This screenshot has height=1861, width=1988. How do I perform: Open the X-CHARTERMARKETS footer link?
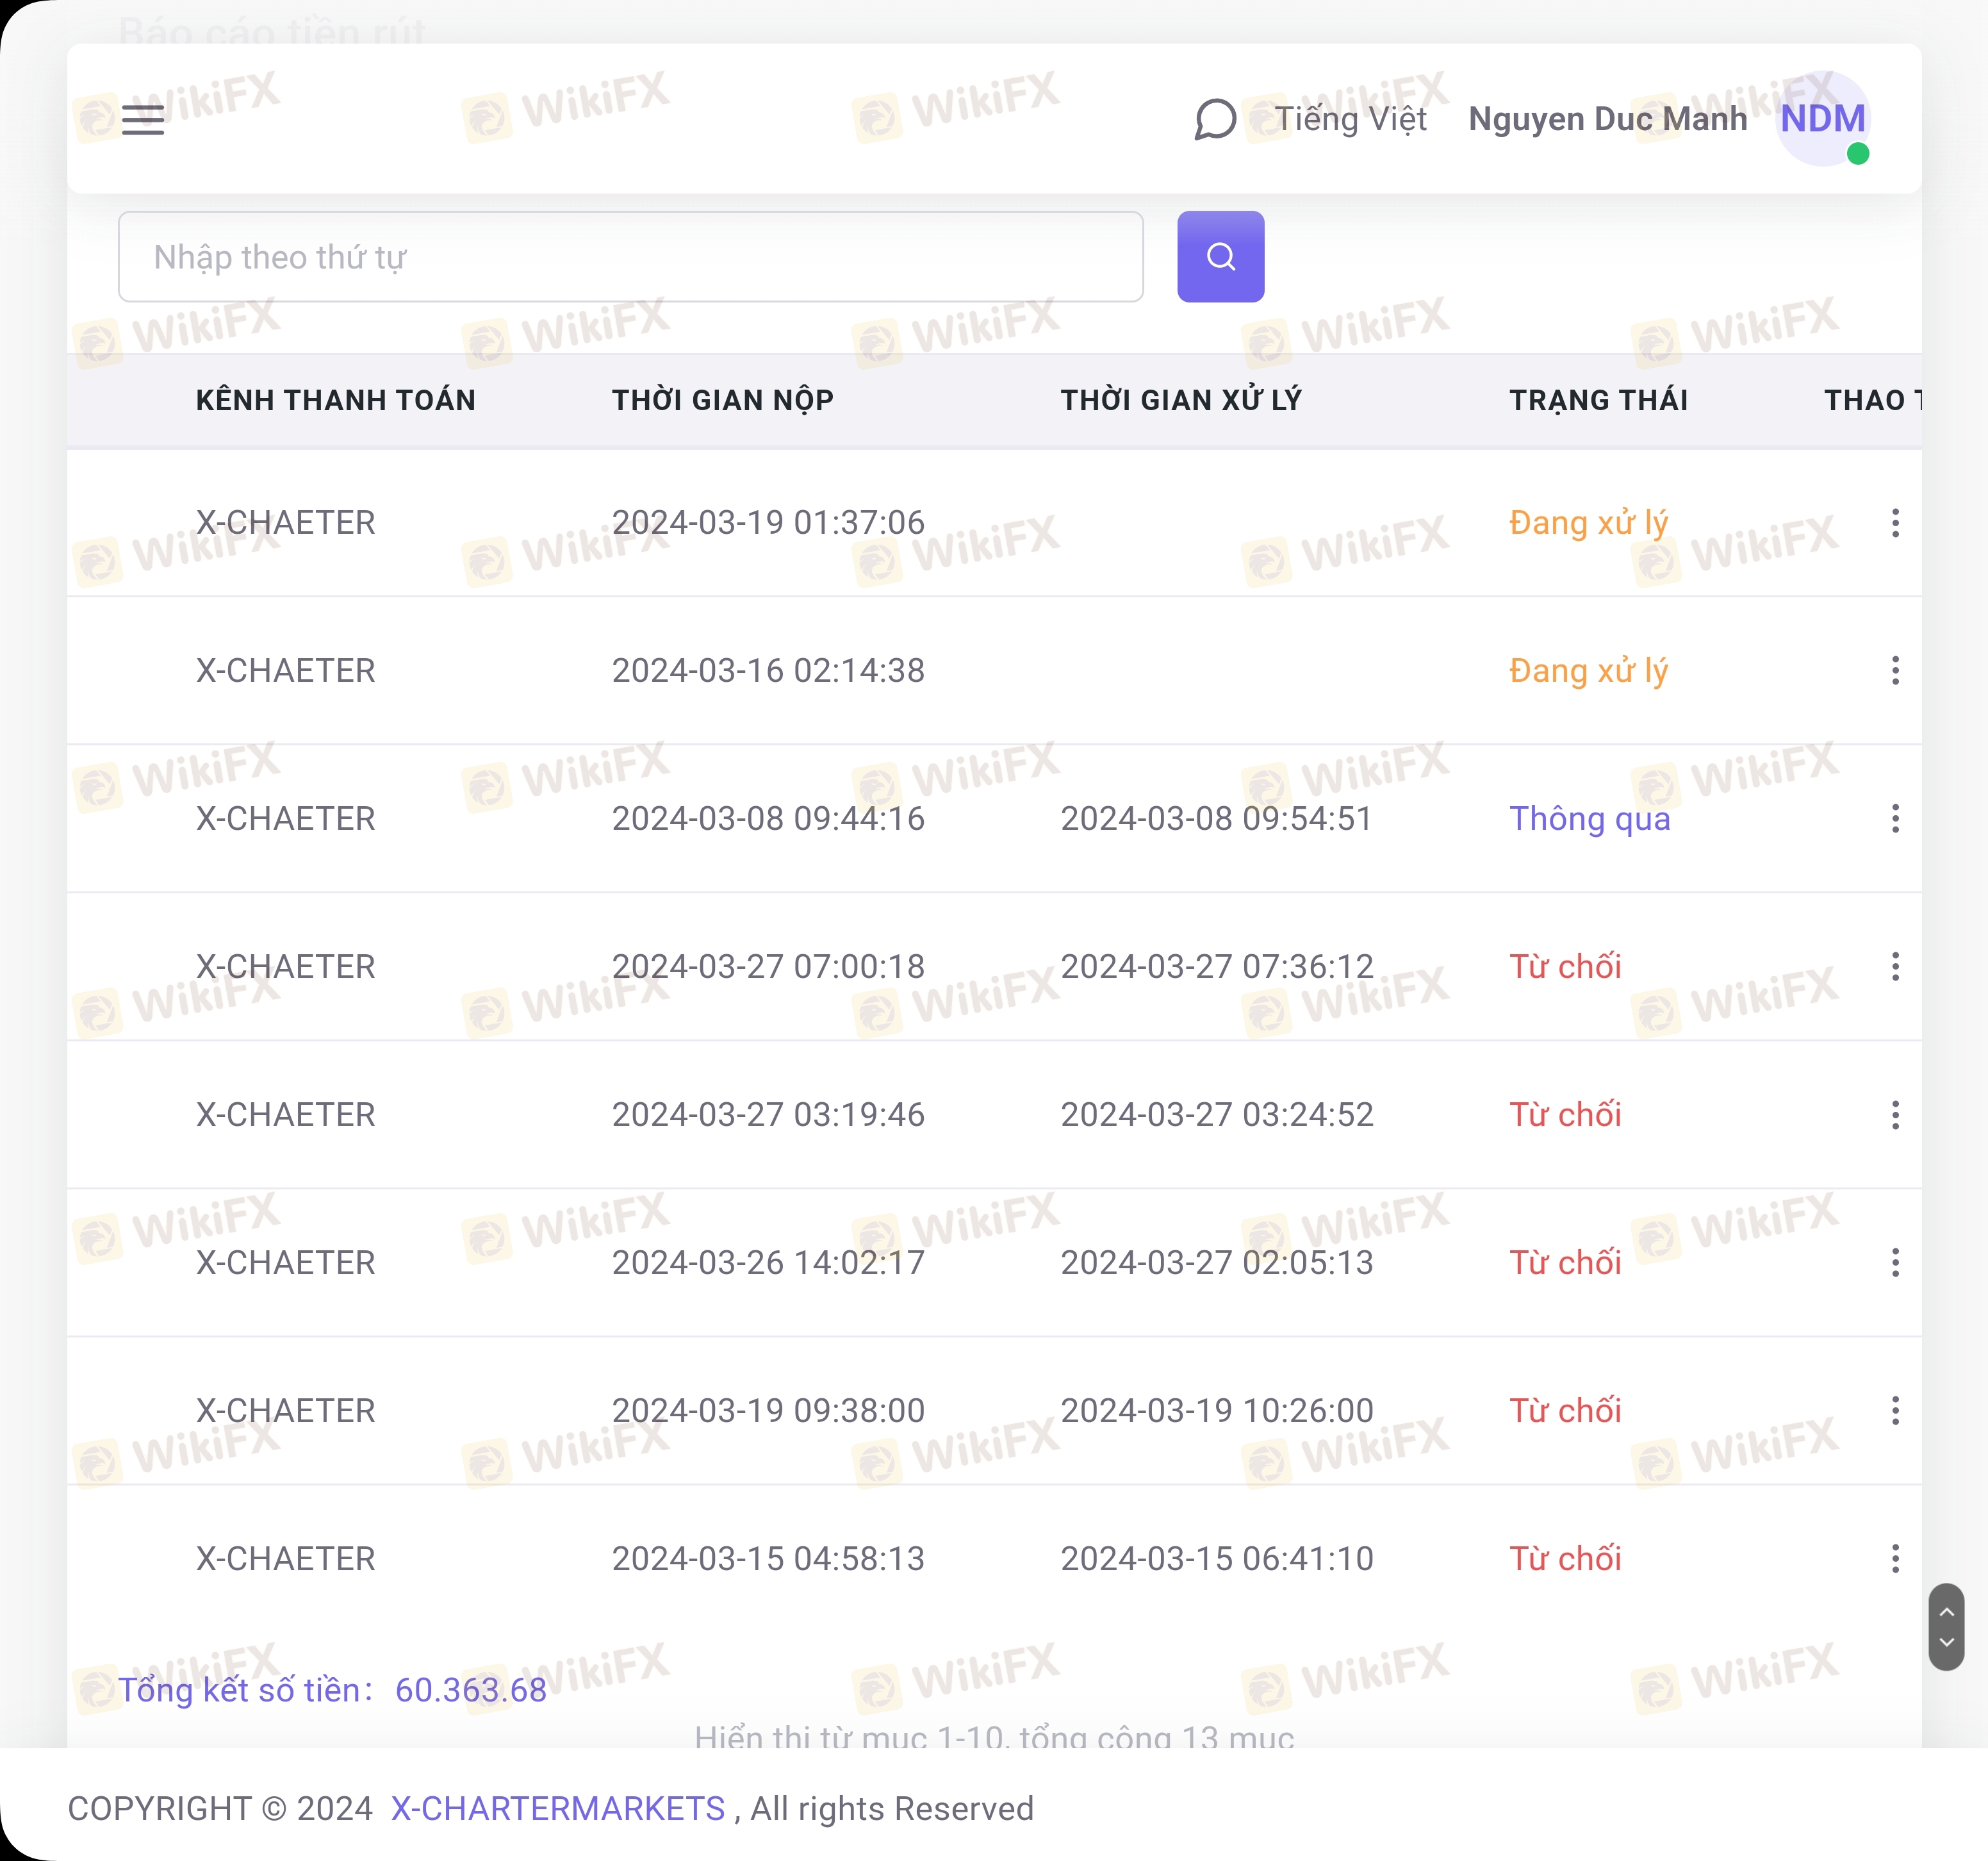pos(557,1809)
